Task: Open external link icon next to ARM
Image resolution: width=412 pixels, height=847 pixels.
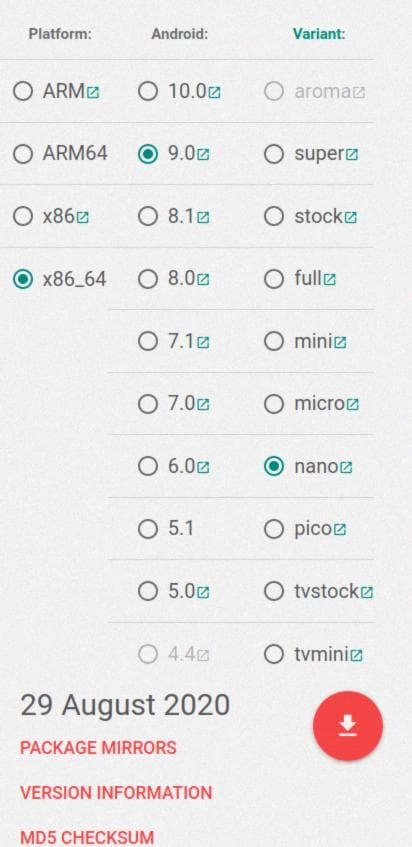Action: click(93, 92)
